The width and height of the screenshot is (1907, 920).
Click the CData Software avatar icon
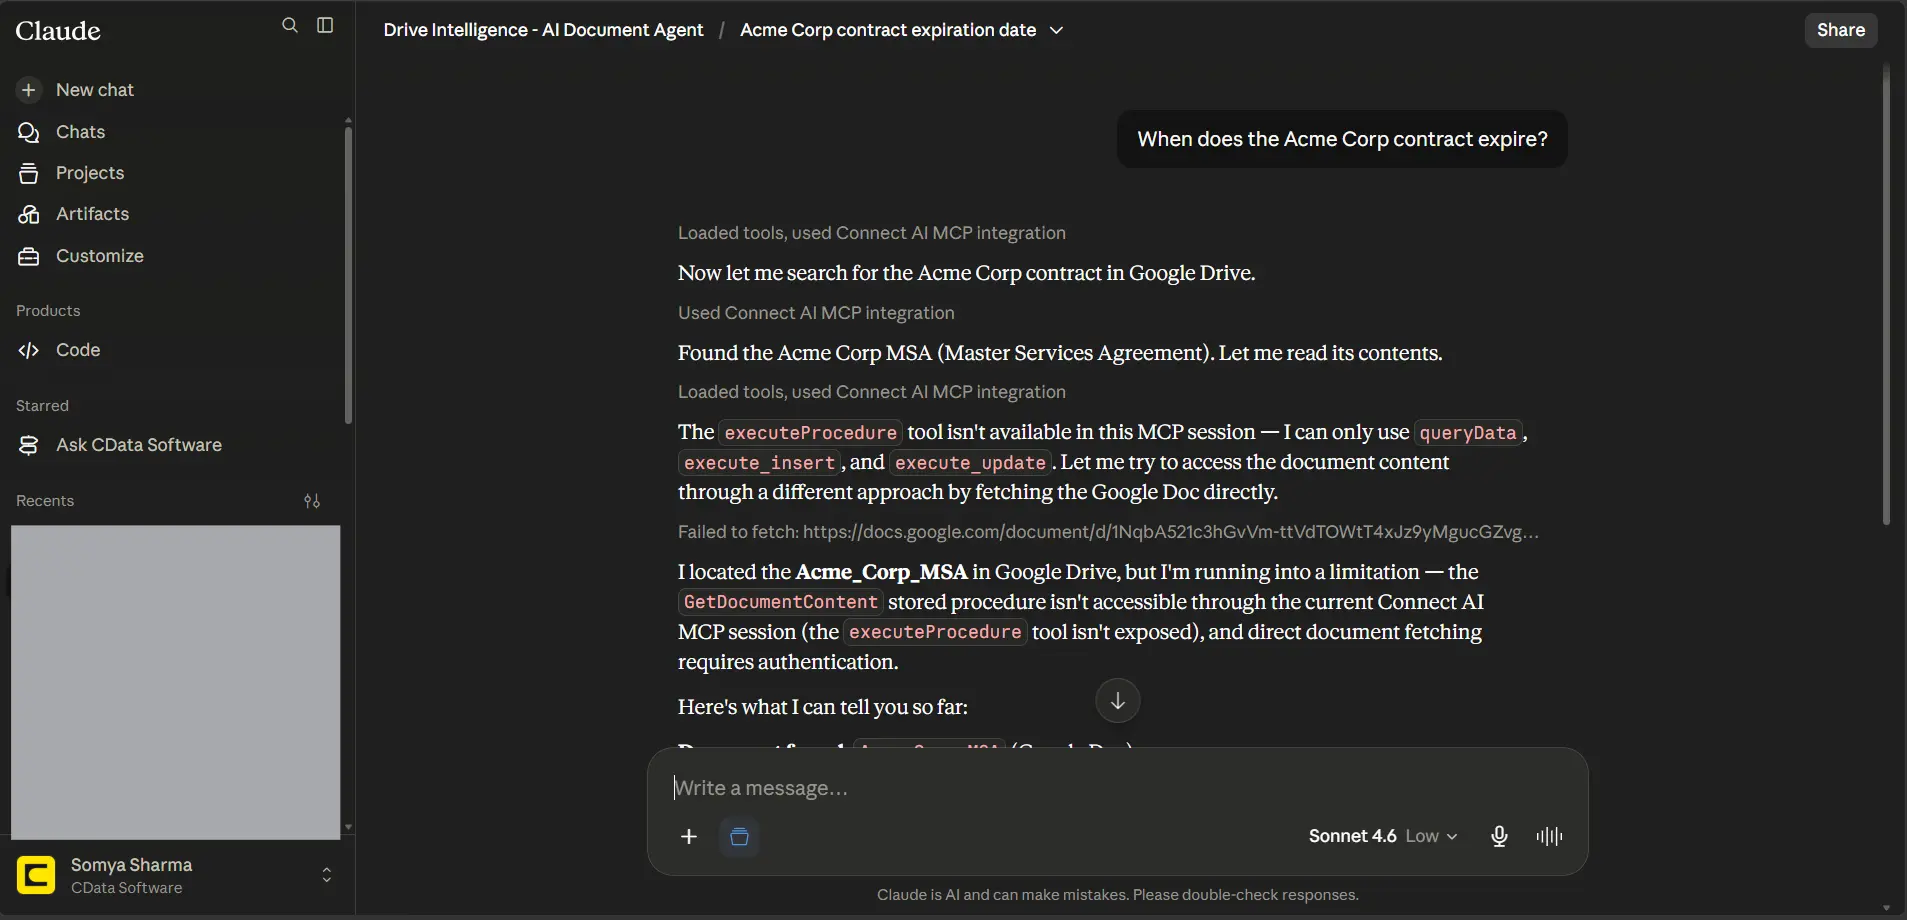click(x=36, y=875)
